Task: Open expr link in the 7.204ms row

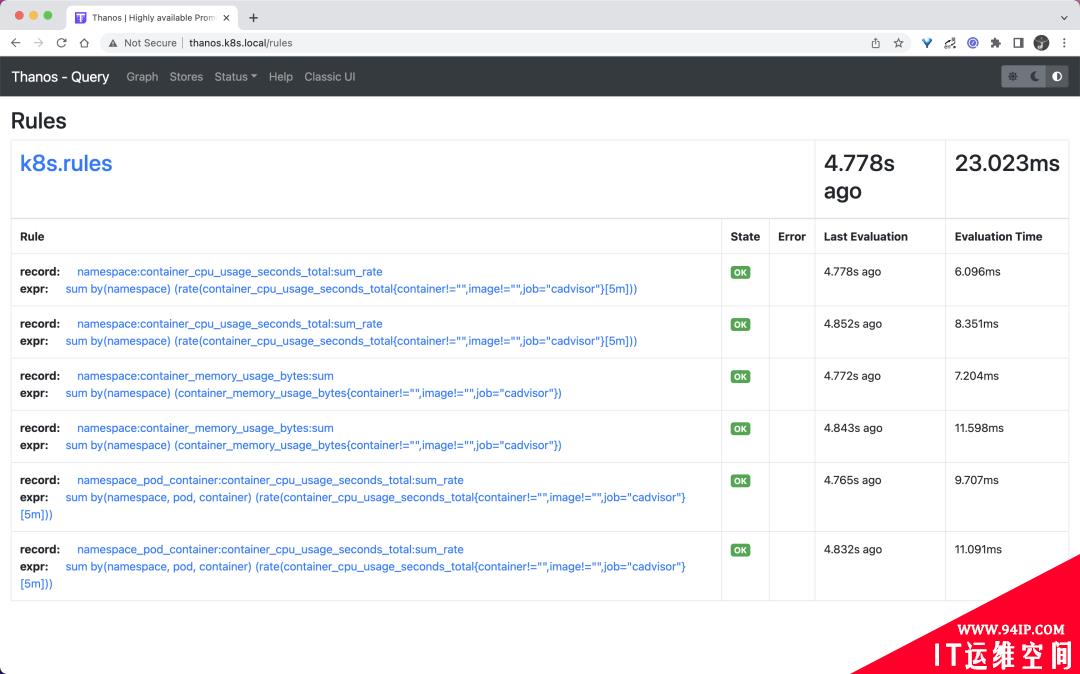Action: point(313,393)
